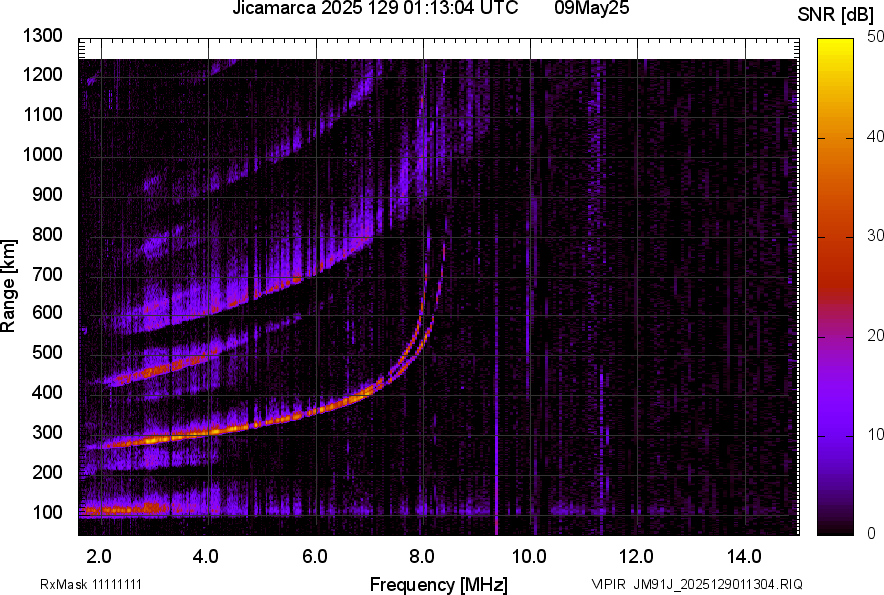Click the plot title 'Jicamarca 2025 129 01:13:04 UTC'
Image resolution: width=884 pixels, height=595 pixels.
pyautogui.click(x=375, y=8)
